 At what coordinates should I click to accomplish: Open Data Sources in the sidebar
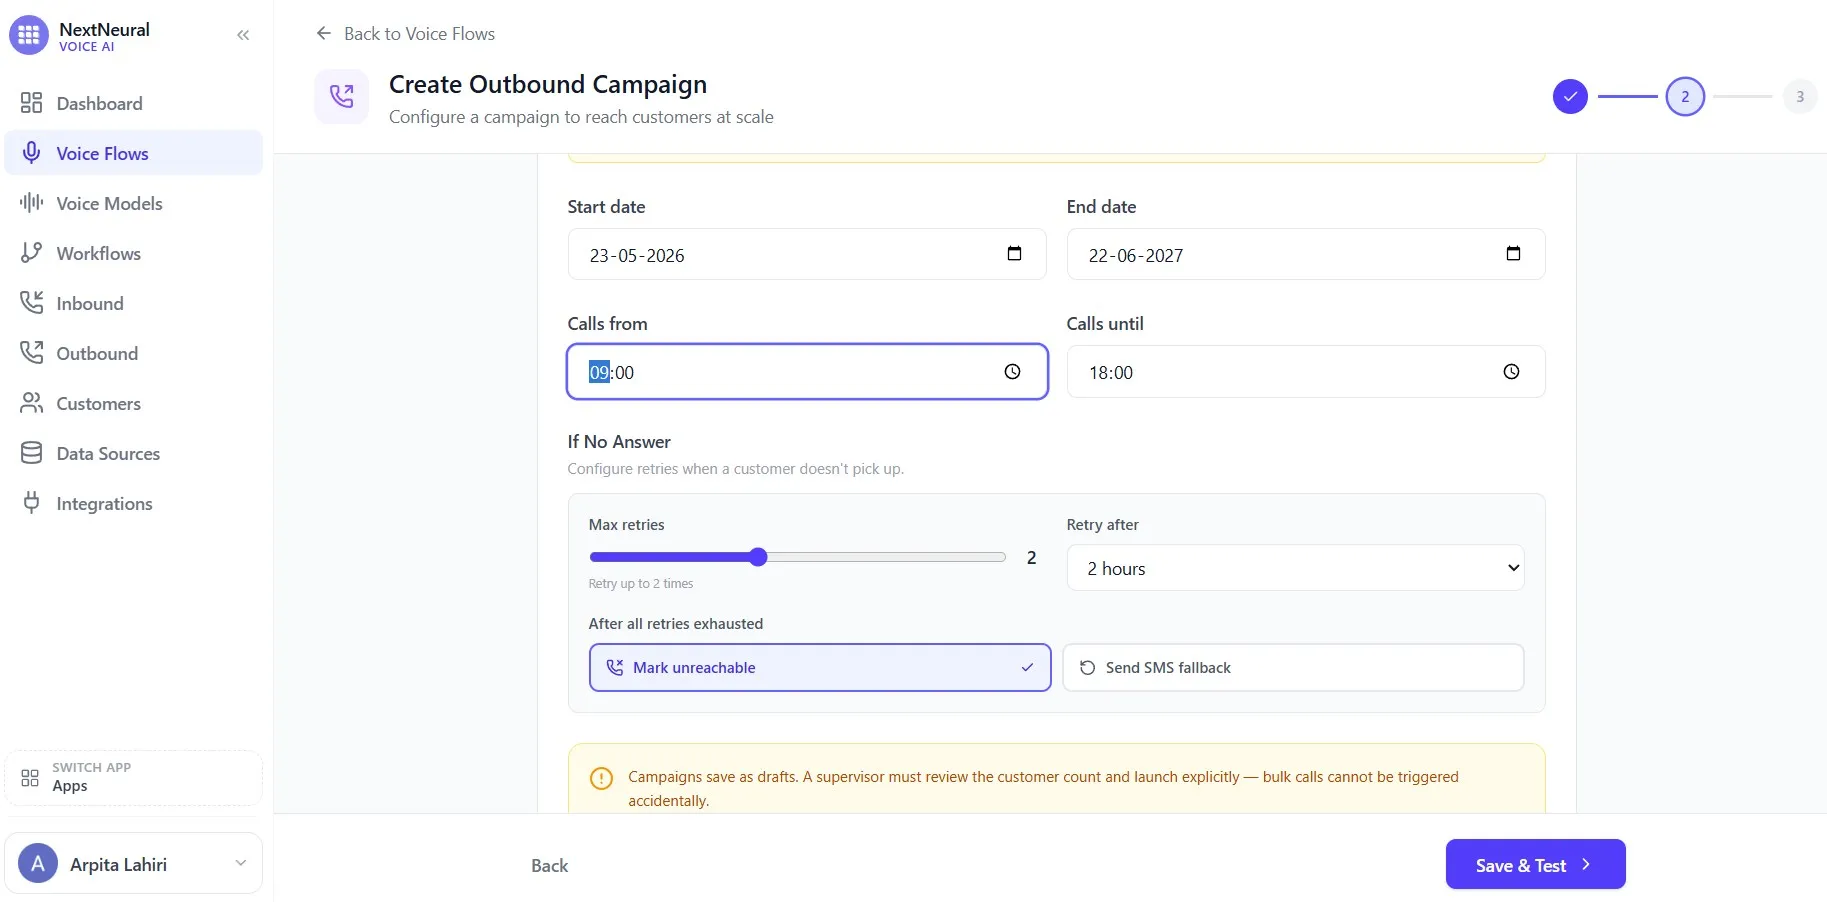(x=134, y=453)
